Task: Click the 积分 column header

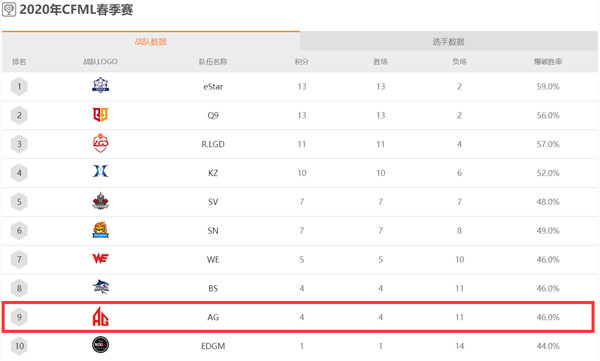Action: pyautogui.click(x=302, y=62)
